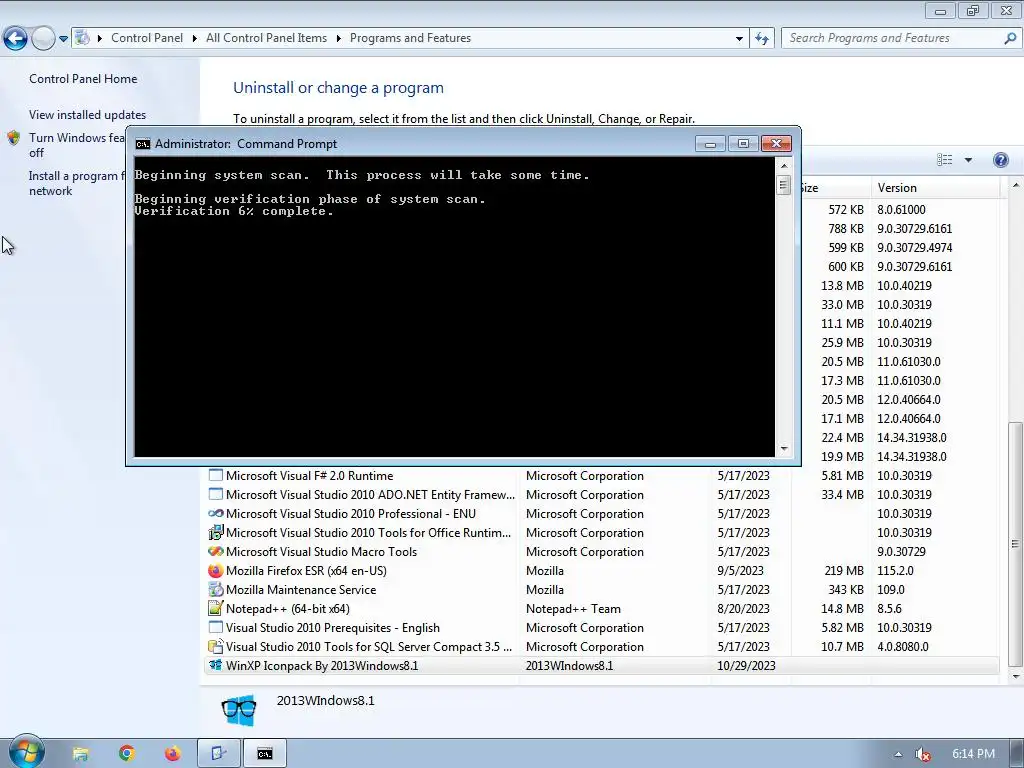Click Visual Studio 2010 Tools for SQL Server Compact icon

(216, 647)
